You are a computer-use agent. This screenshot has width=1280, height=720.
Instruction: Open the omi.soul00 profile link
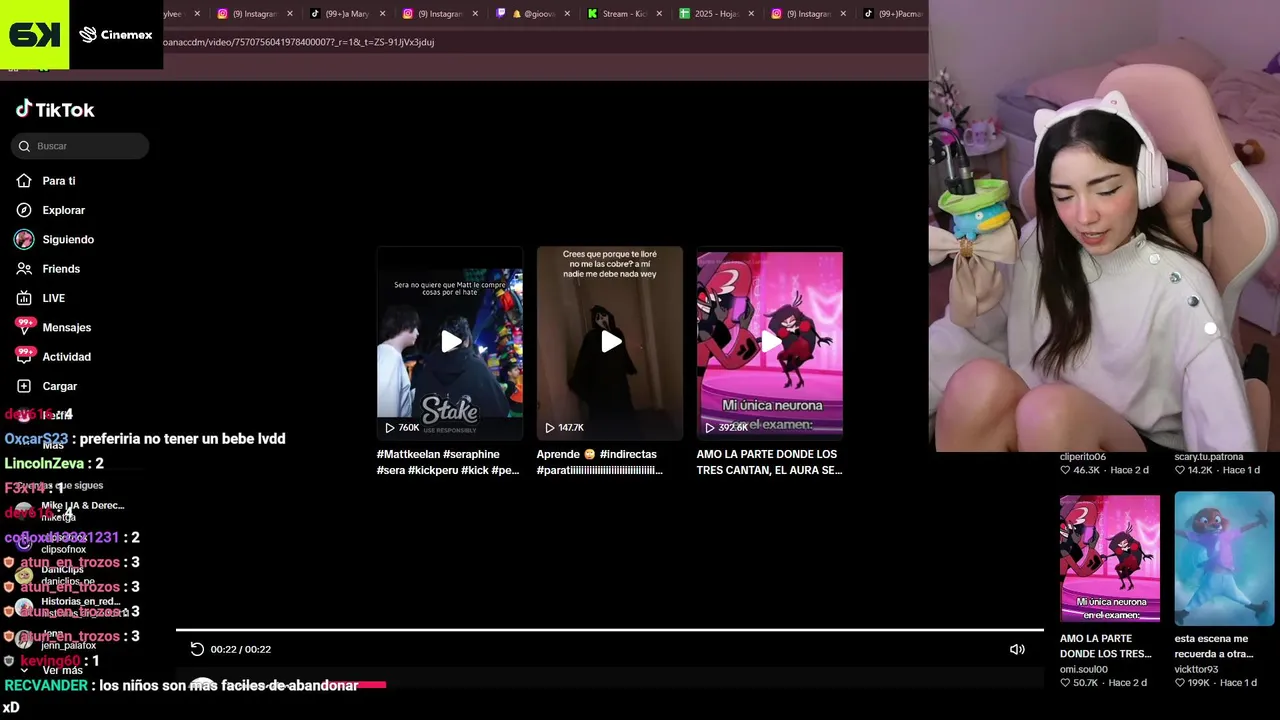(x=1084, y=670)
